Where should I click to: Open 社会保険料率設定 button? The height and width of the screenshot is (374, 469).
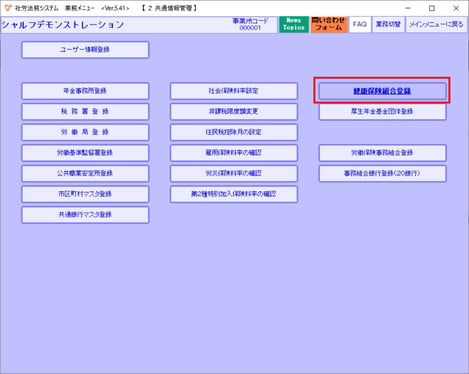tap(234, 91)
